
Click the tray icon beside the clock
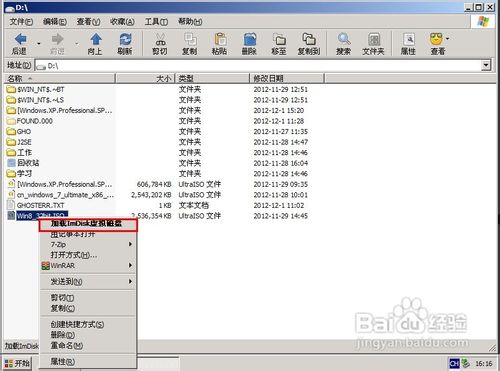465,363
